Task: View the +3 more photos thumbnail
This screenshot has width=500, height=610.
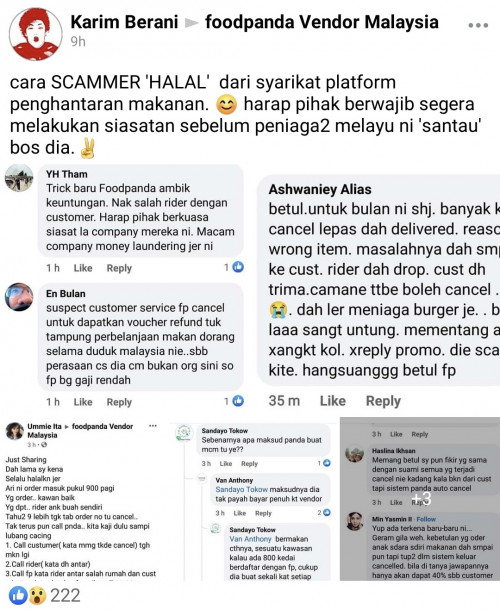Action: (420, 499)
